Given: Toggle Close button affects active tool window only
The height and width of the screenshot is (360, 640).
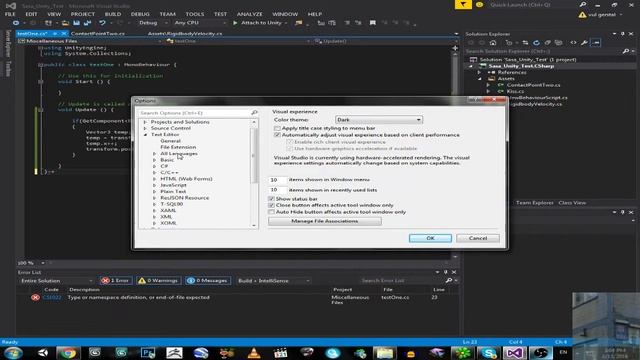Looking at the screenshot, I should [271, 205].
